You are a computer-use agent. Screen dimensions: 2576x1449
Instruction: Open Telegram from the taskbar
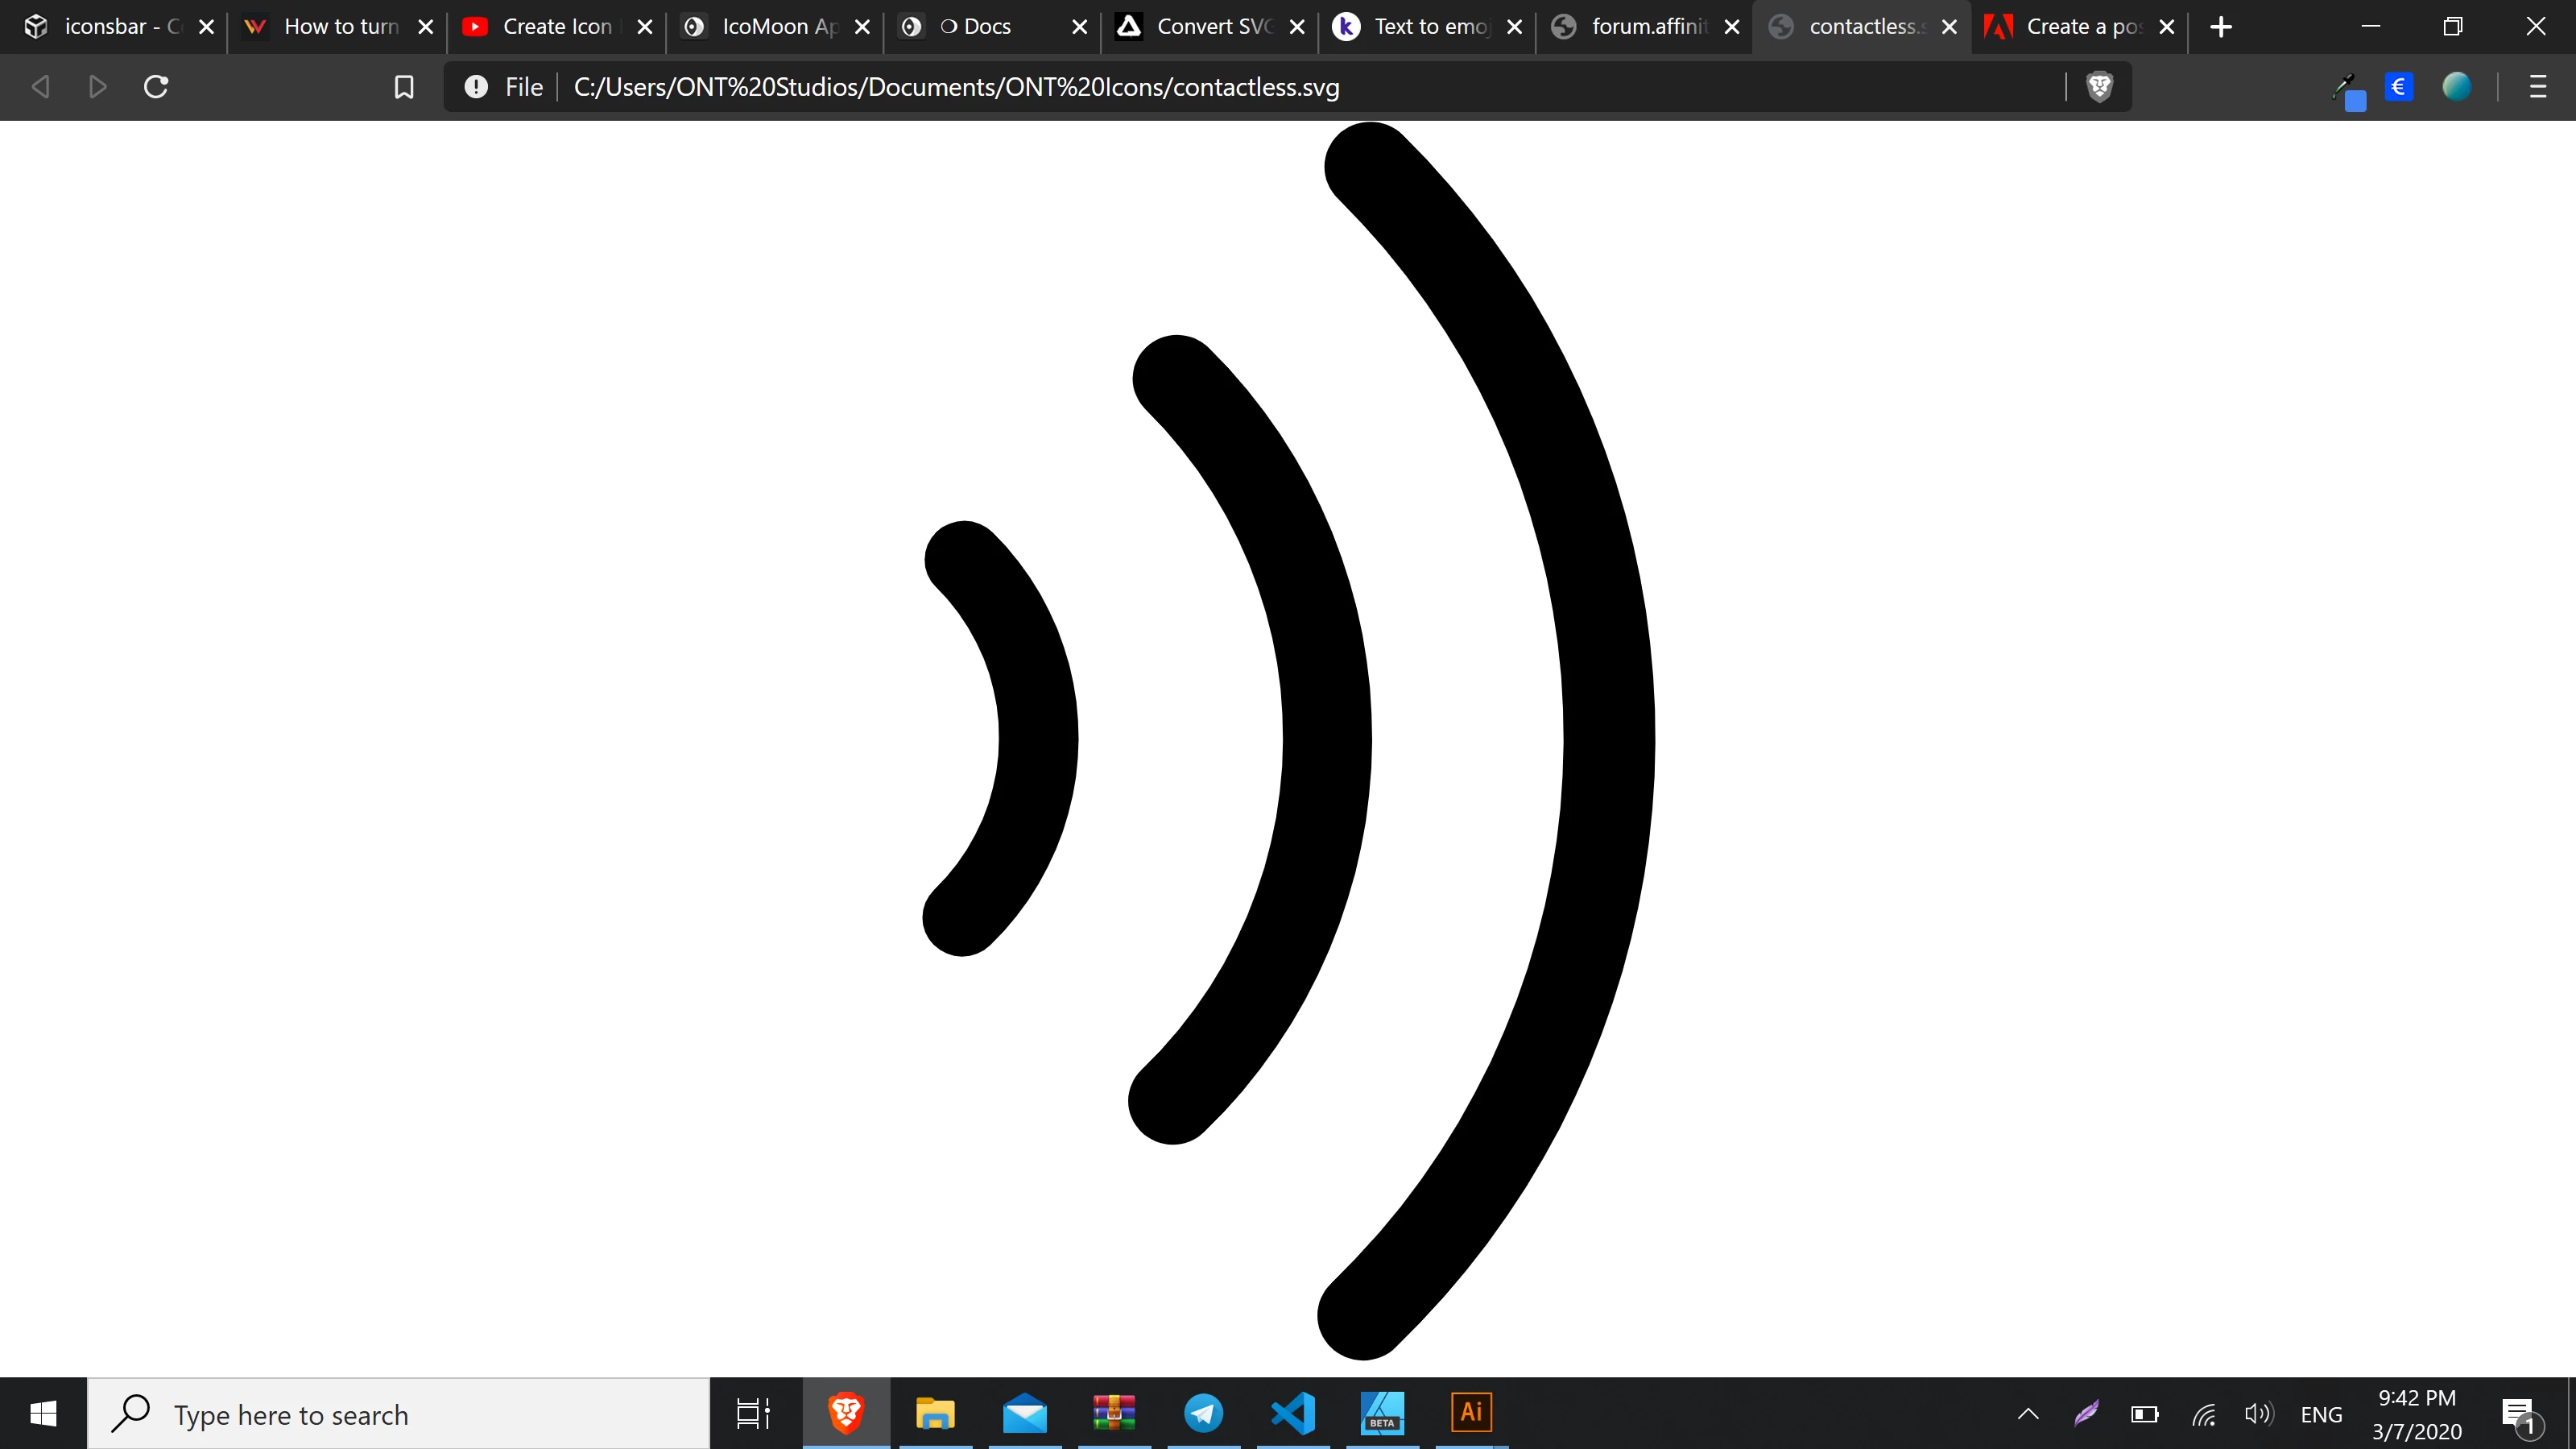pos(1203,1412)
